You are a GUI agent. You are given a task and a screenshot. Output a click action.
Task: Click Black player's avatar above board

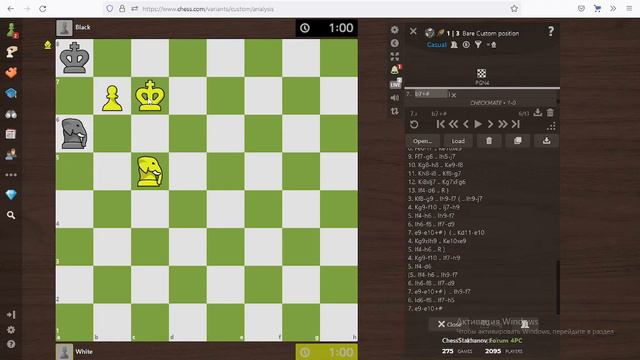click(x=64, y=28)
